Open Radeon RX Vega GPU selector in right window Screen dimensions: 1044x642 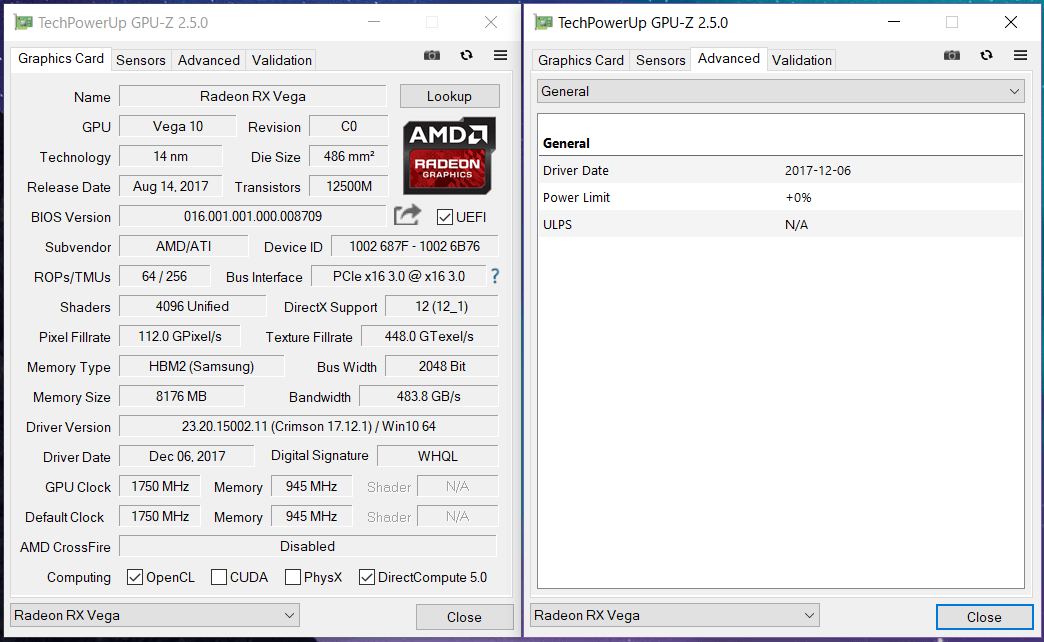[x=674, y=615]
